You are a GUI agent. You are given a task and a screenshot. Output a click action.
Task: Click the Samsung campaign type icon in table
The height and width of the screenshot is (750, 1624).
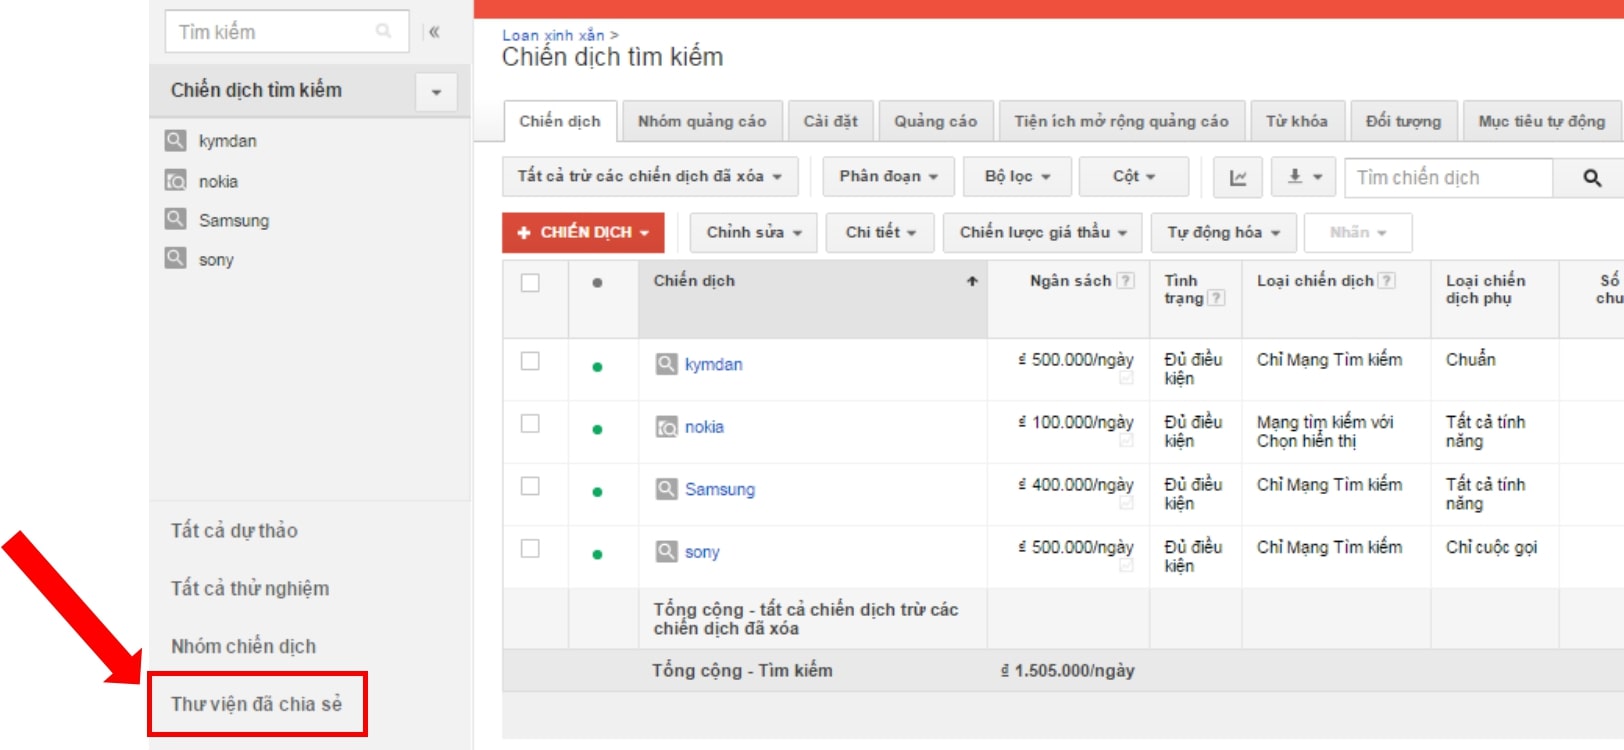666,489
